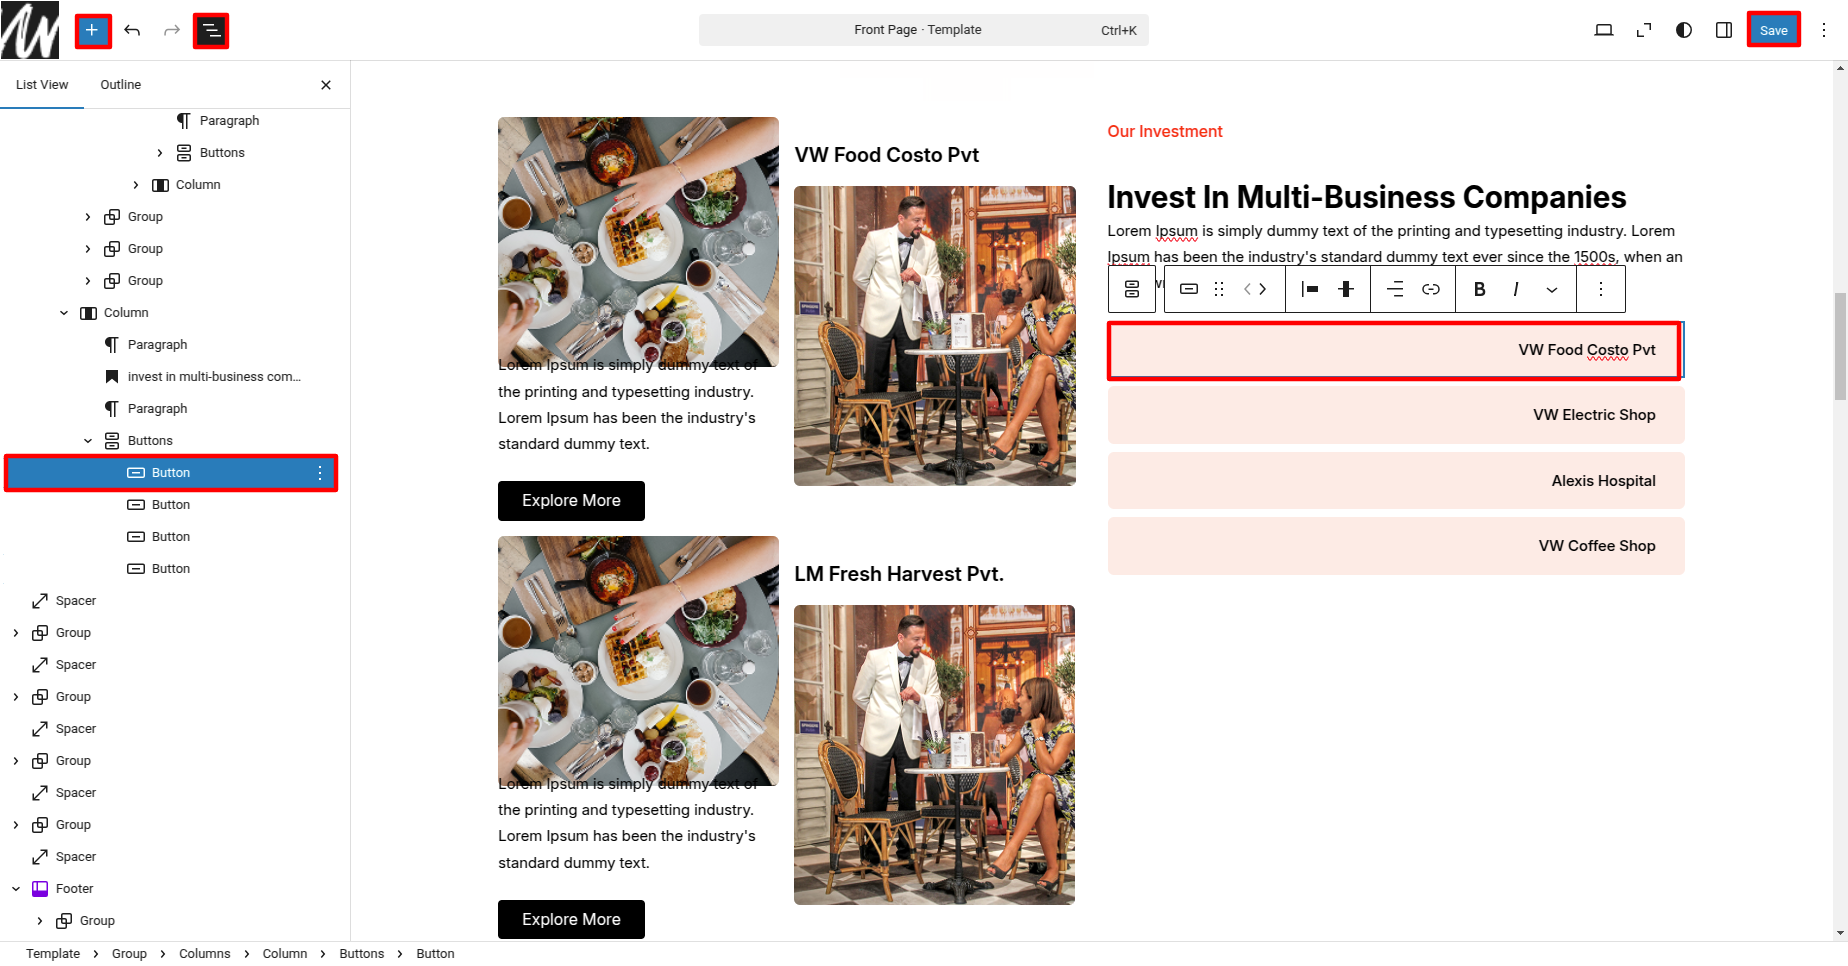The image size is (1848, 966).
Task: Collapse the Buttons item in List View
Action: coord(88,441)
